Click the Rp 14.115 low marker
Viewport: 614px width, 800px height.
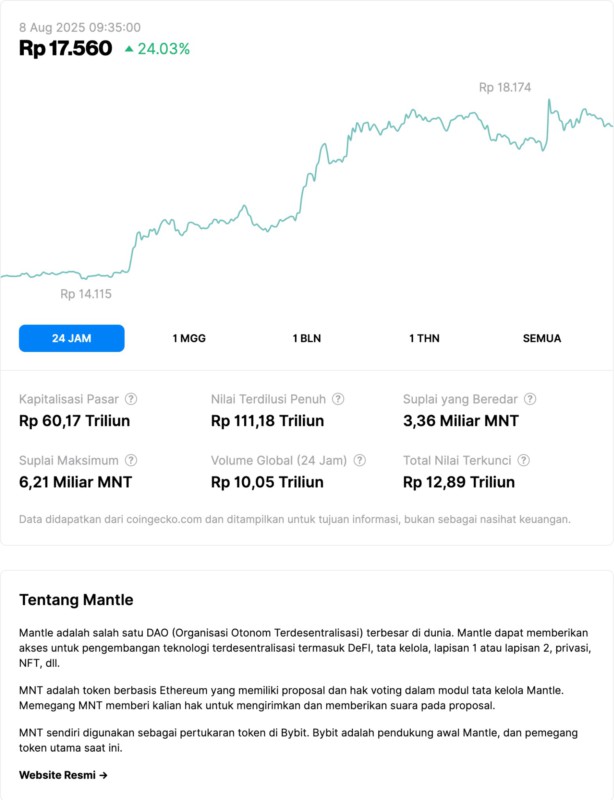[x=86, y=293]
